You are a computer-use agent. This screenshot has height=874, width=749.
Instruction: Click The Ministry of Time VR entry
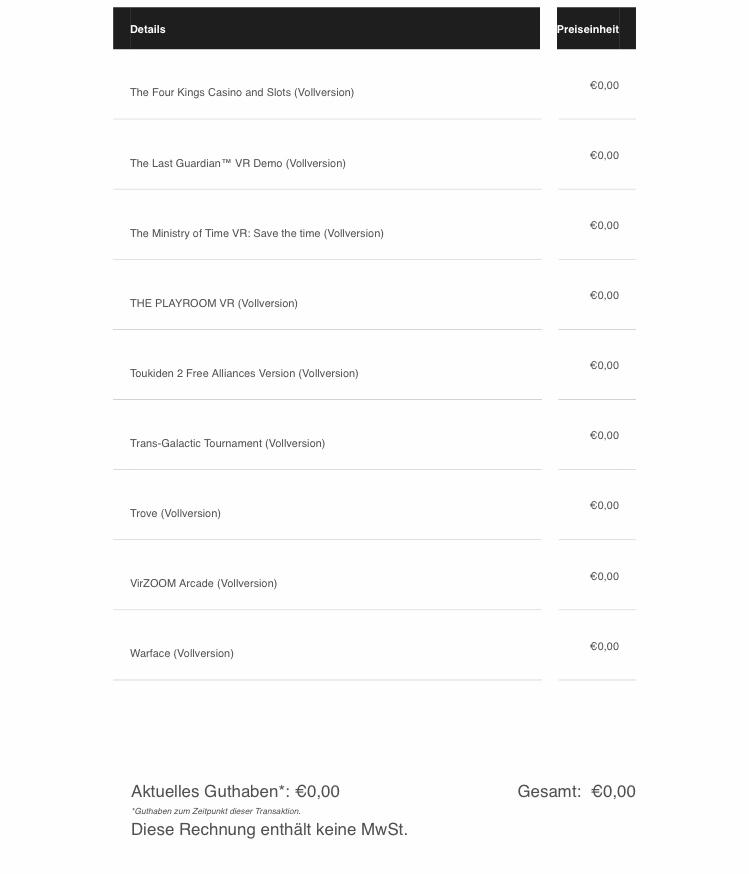tap(257, 233)
